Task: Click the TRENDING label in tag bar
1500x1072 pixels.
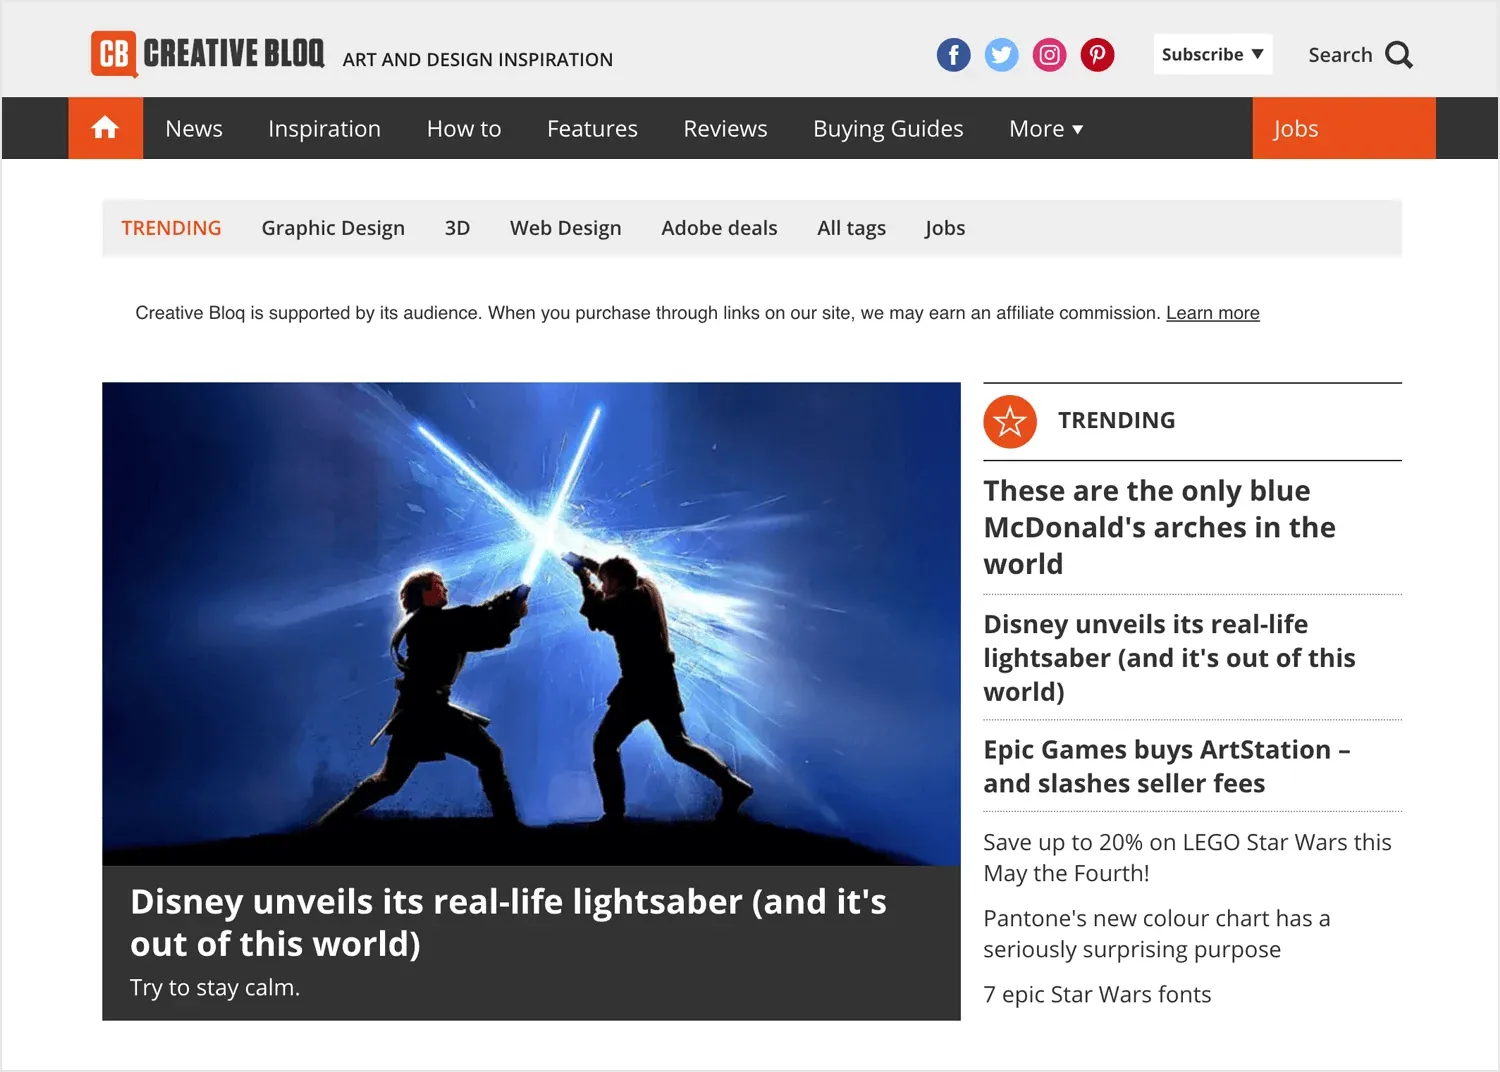Action: (171, 228)
